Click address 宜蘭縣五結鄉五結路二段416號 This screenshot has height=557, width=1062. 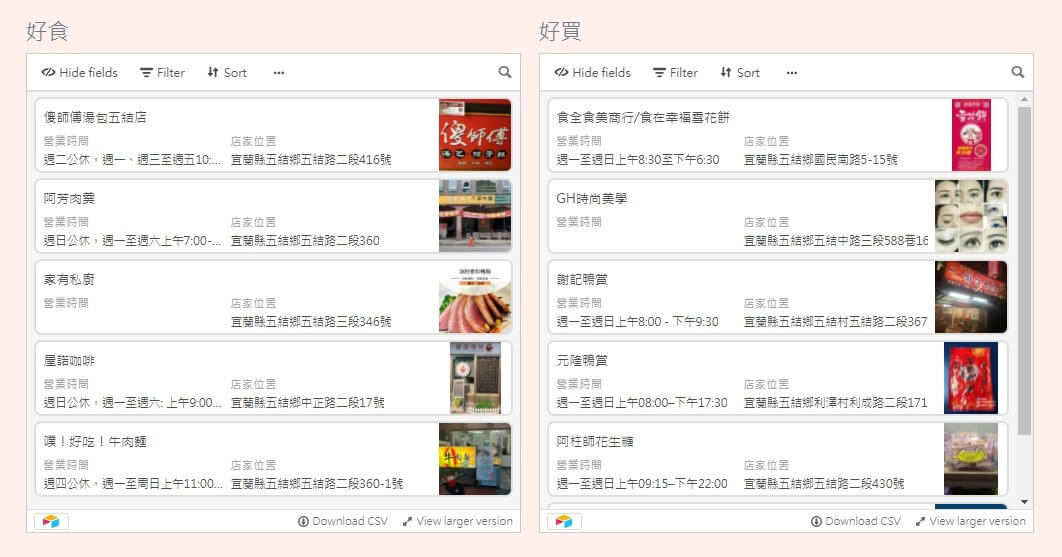(x=311, y=160)
